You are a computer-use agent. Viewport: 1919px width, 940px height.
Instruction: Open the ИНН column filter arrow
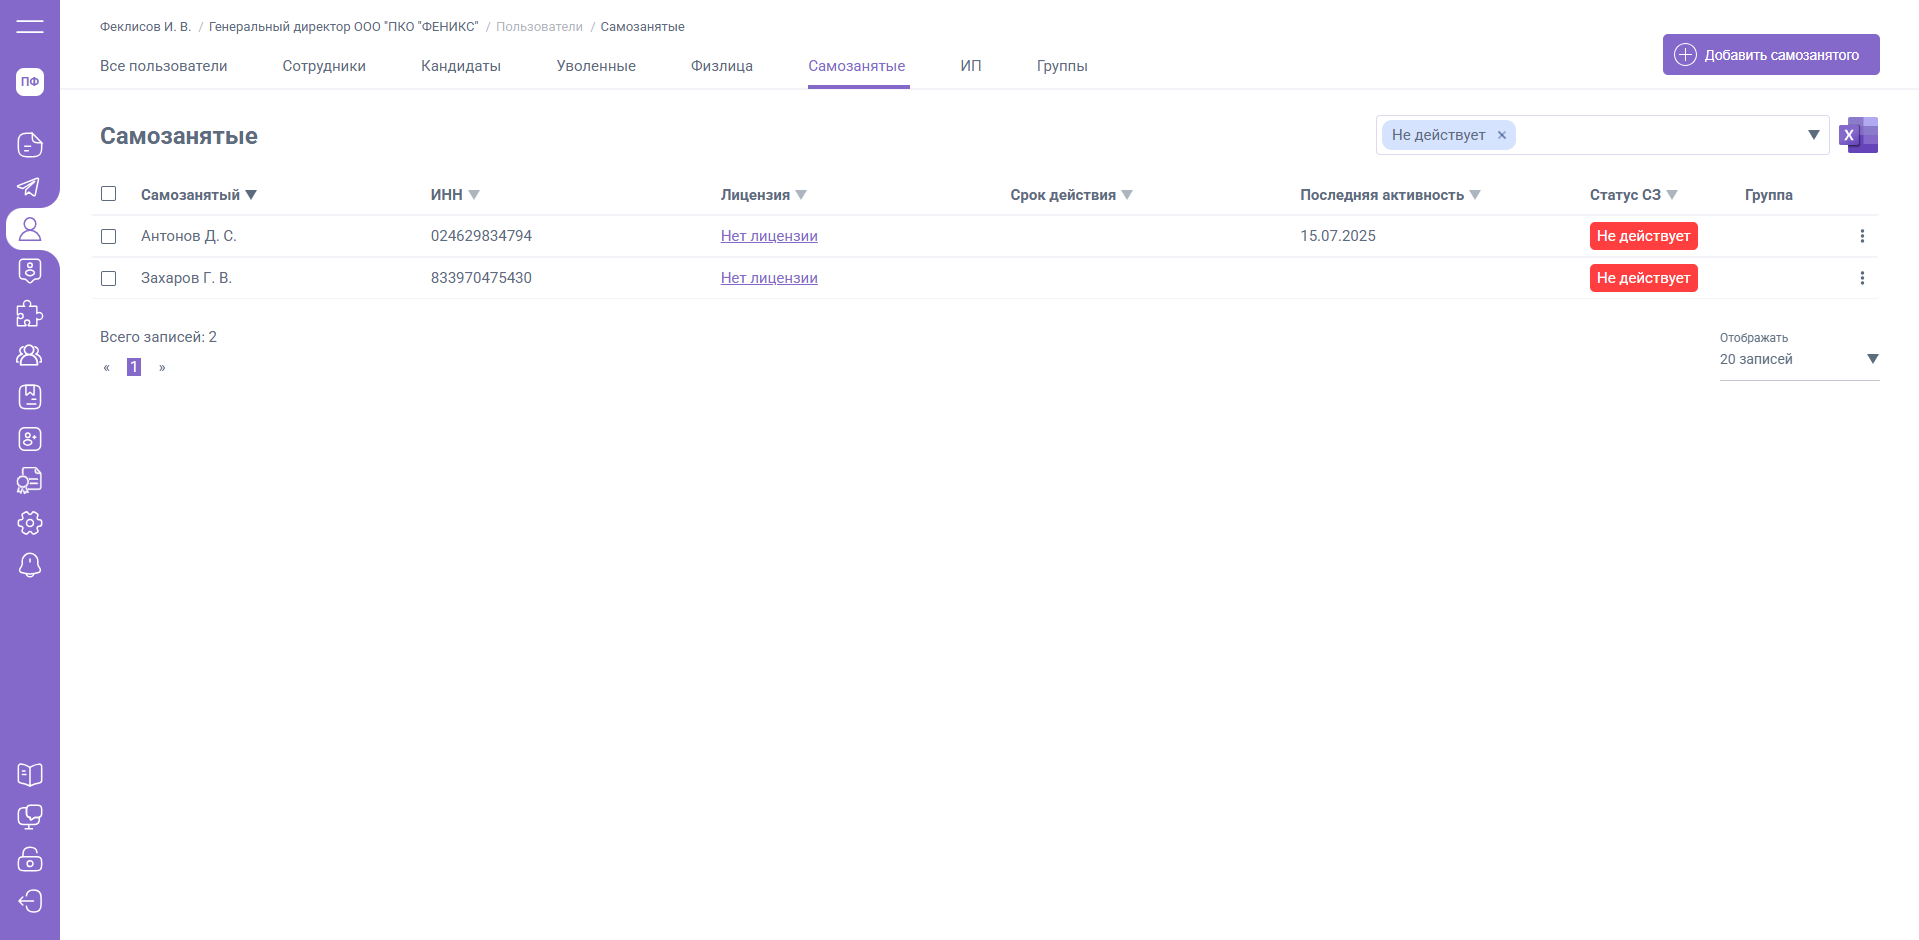coord(474,195)
